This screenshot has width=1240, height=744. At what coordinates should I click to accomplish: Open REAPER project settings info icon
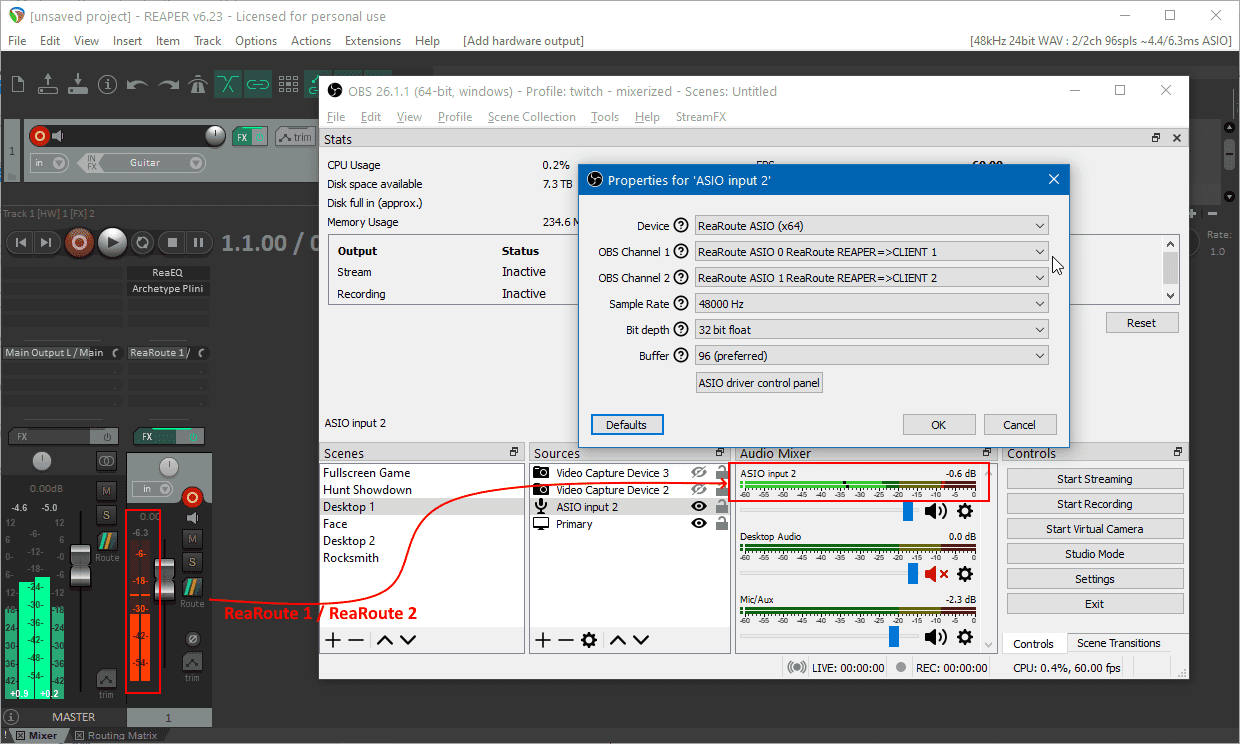[107, 84]
